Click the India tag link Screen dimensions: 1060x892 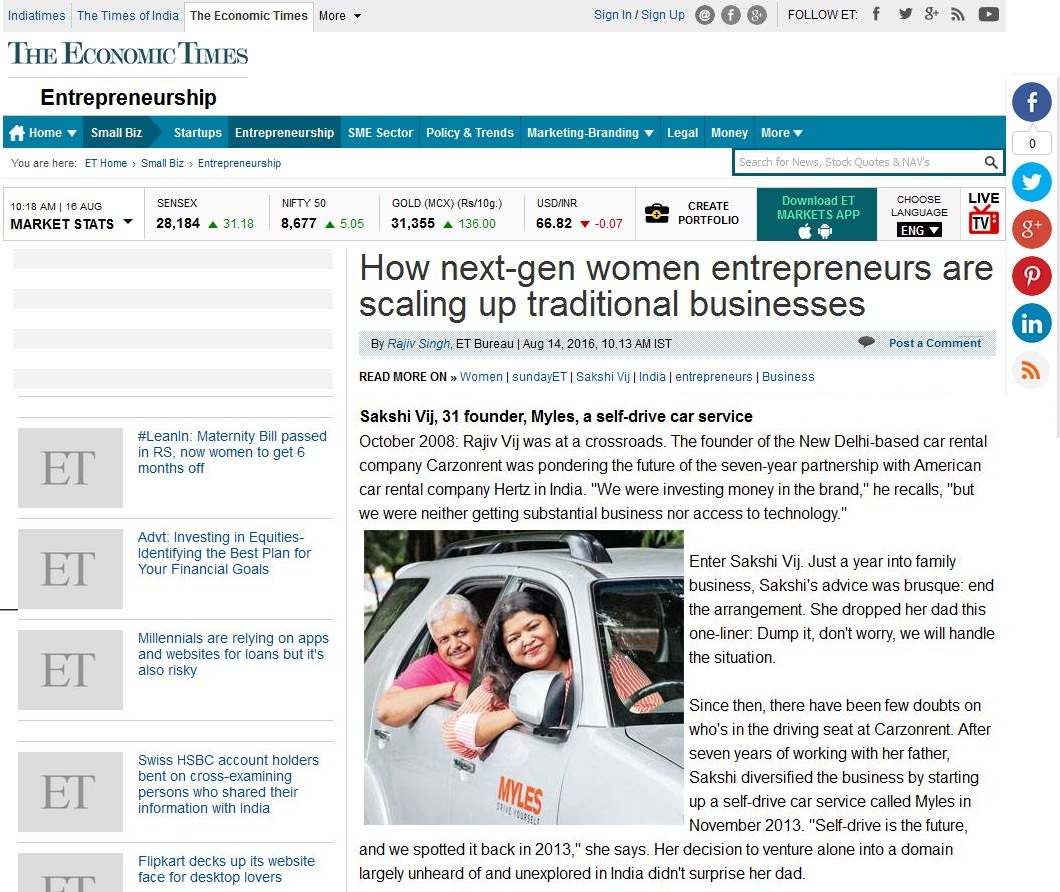[652, 377]
